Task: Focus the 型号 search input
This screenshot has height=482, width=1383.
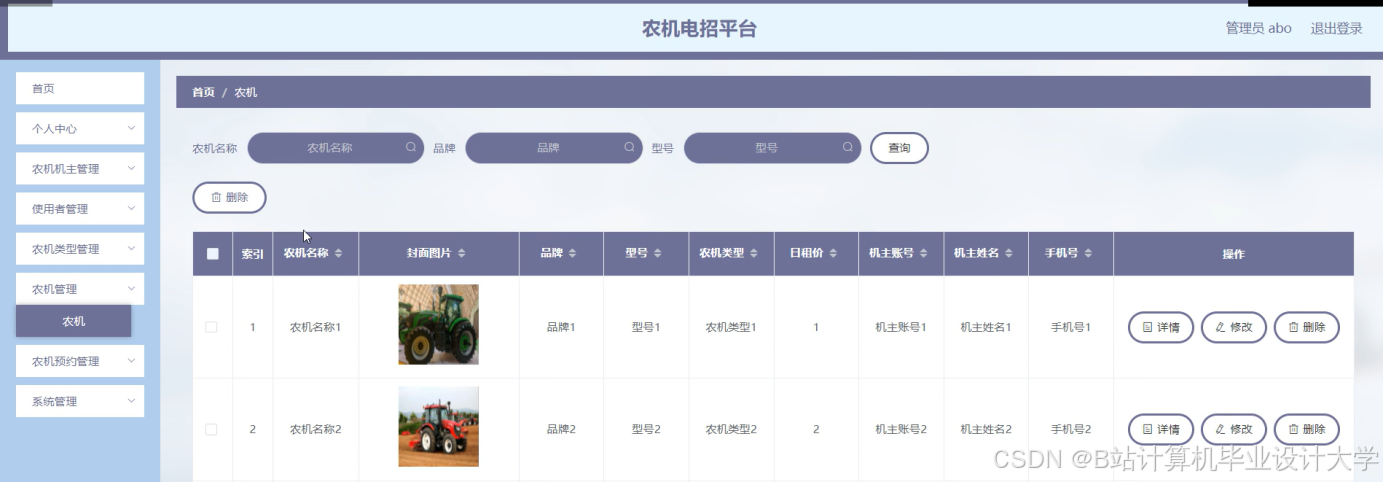Action: pos(771,148)
